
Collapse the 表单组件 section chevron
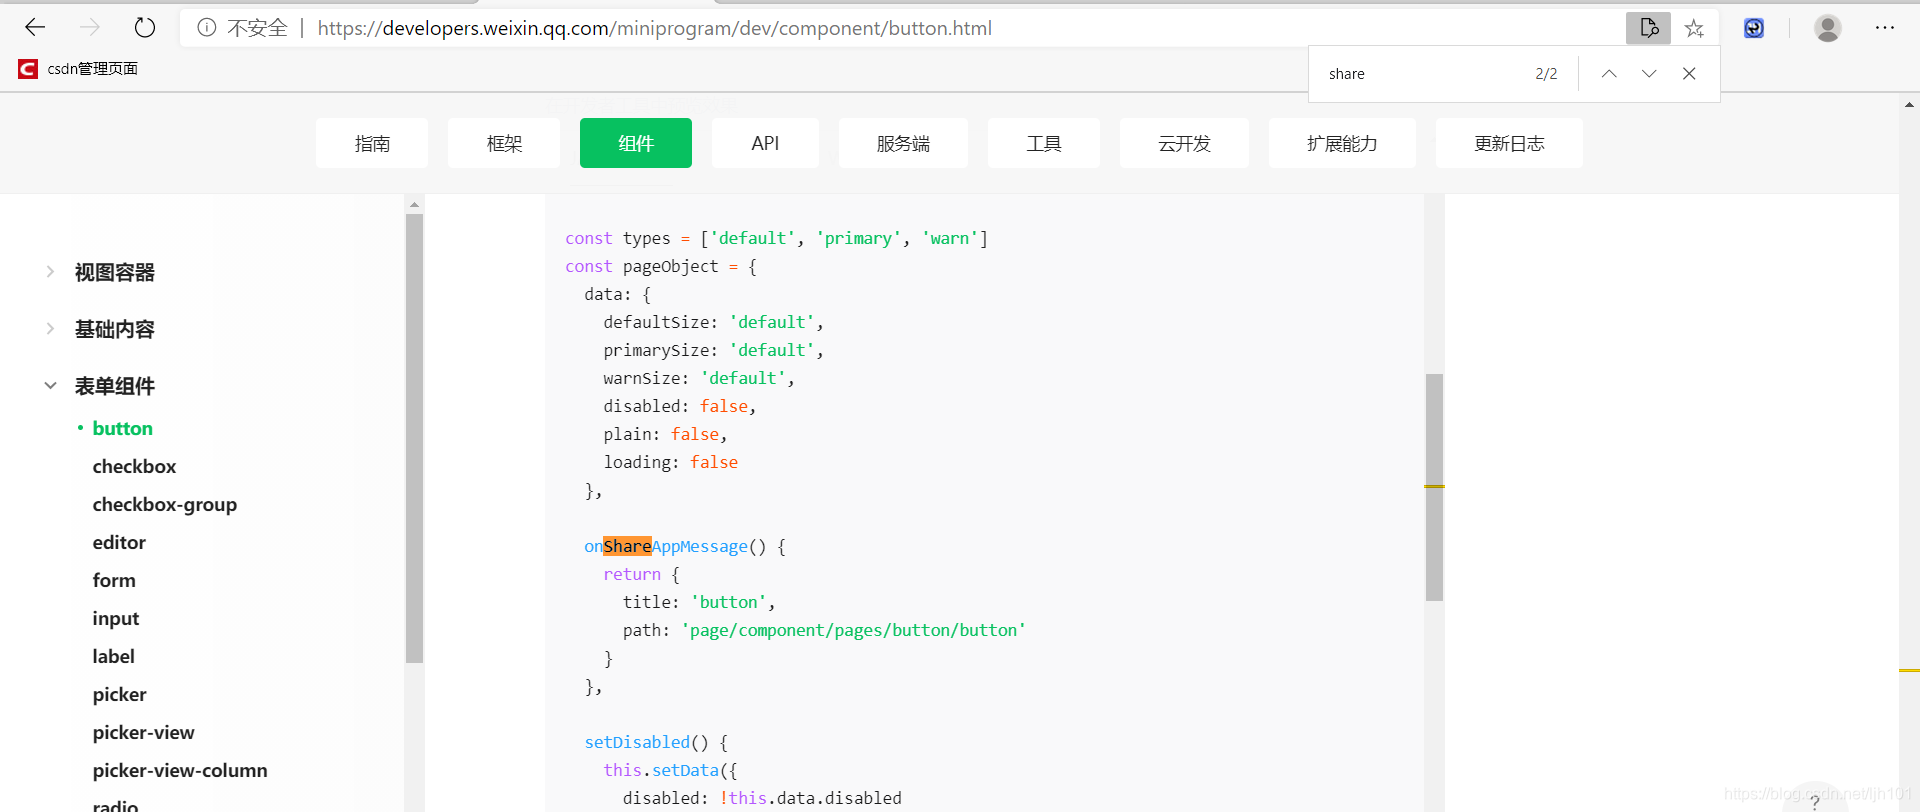click(x=50, y=386)
